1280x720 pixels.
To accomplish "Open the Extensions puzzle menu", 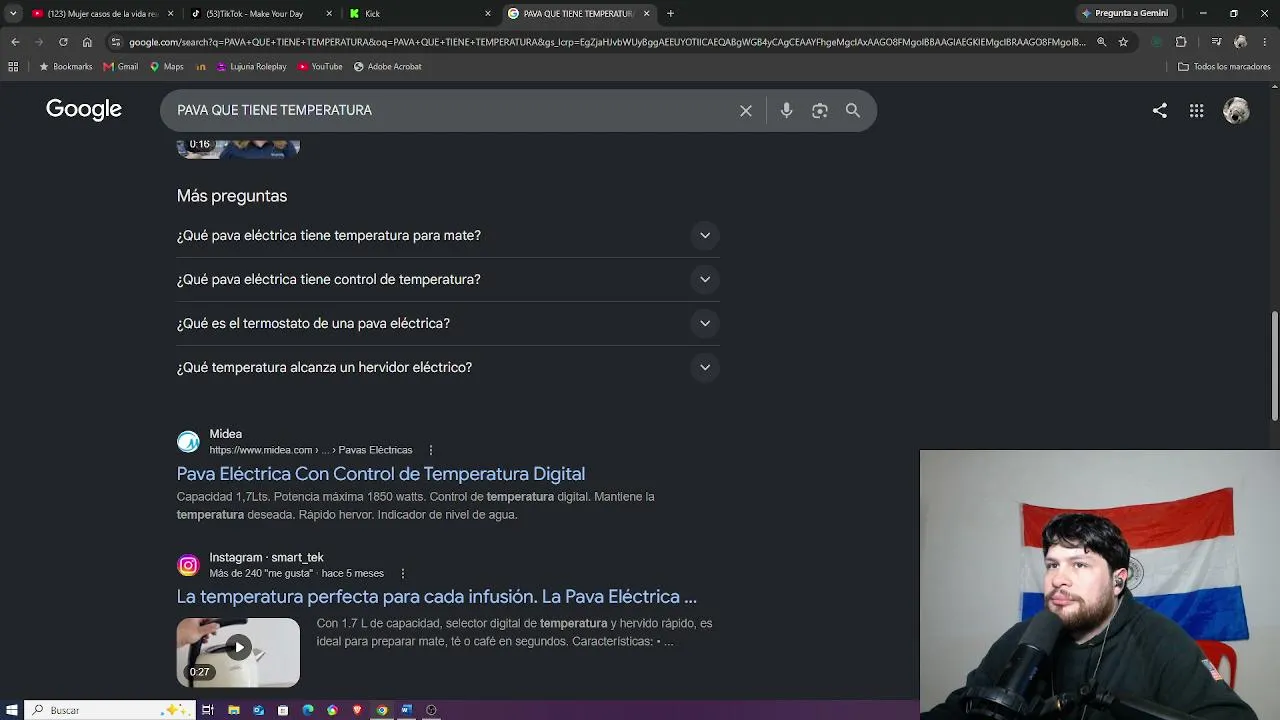I will pos(1181,42).
